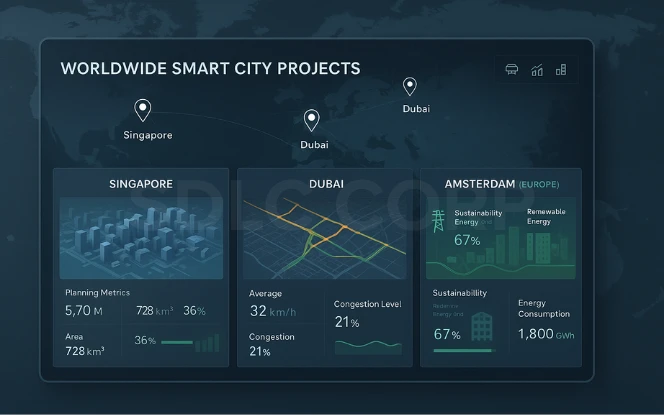Click the '21%' value under the Congestion label
This screenshot has height=415, width=664.
click(260, 351)
